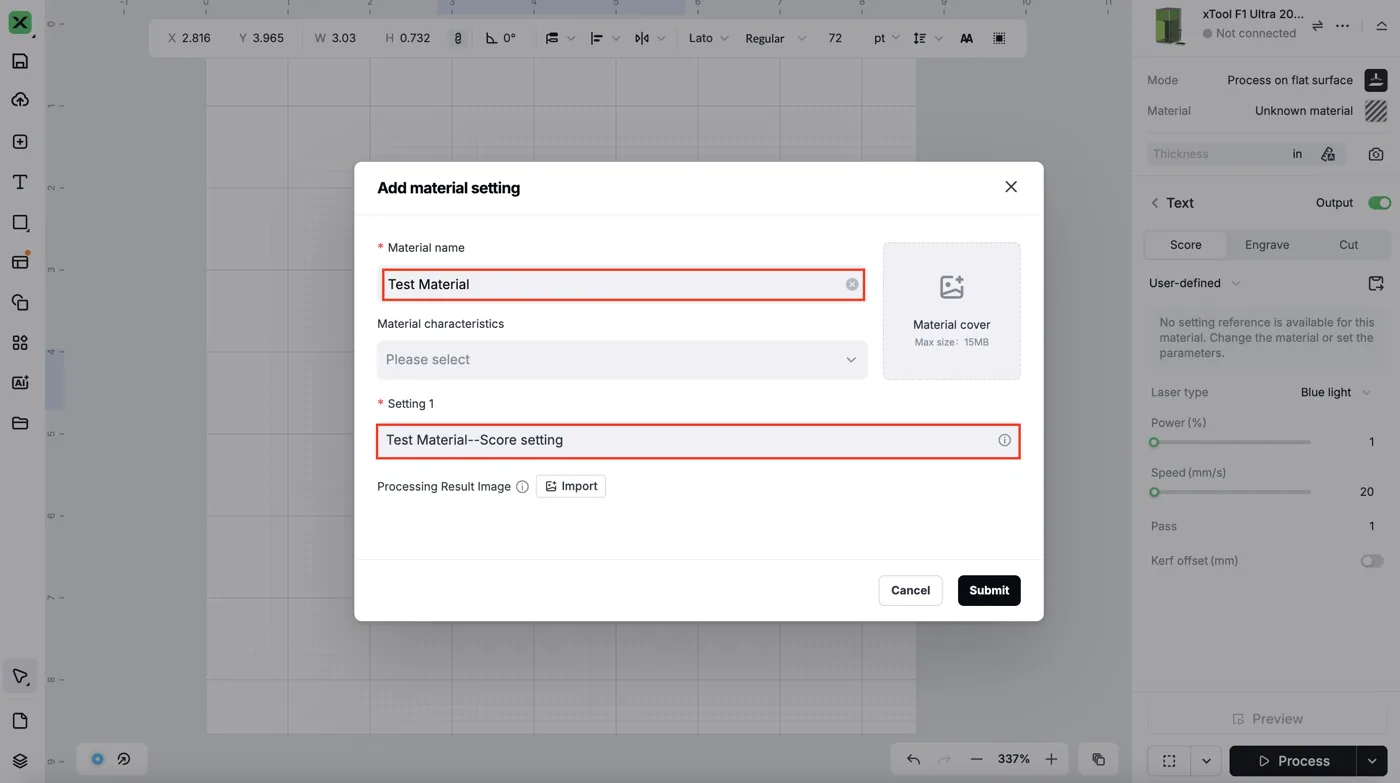Click the Import button for result image
The image size is (1400, 783).
point(571,486)
